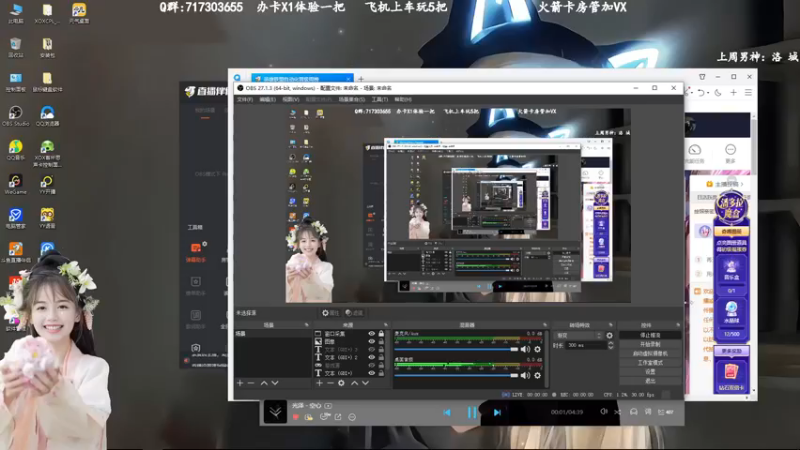This screenshot has height=450, width=800.
Task: Open the QQ音乐 desktop icon
Action: tap(15, 150)
